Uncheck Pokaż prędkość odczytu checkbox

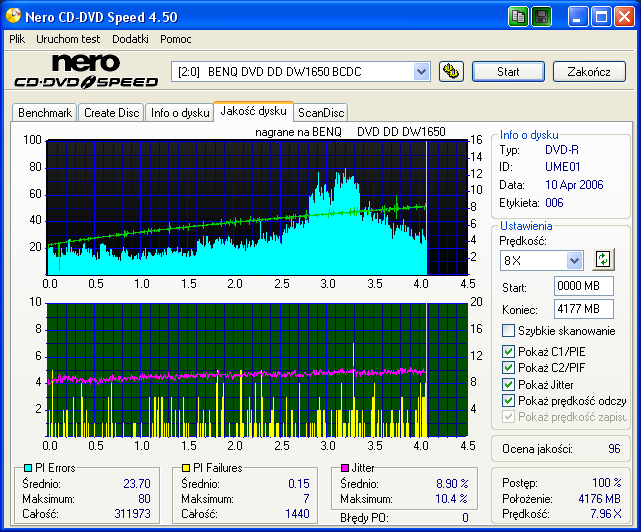pos(508,401)
